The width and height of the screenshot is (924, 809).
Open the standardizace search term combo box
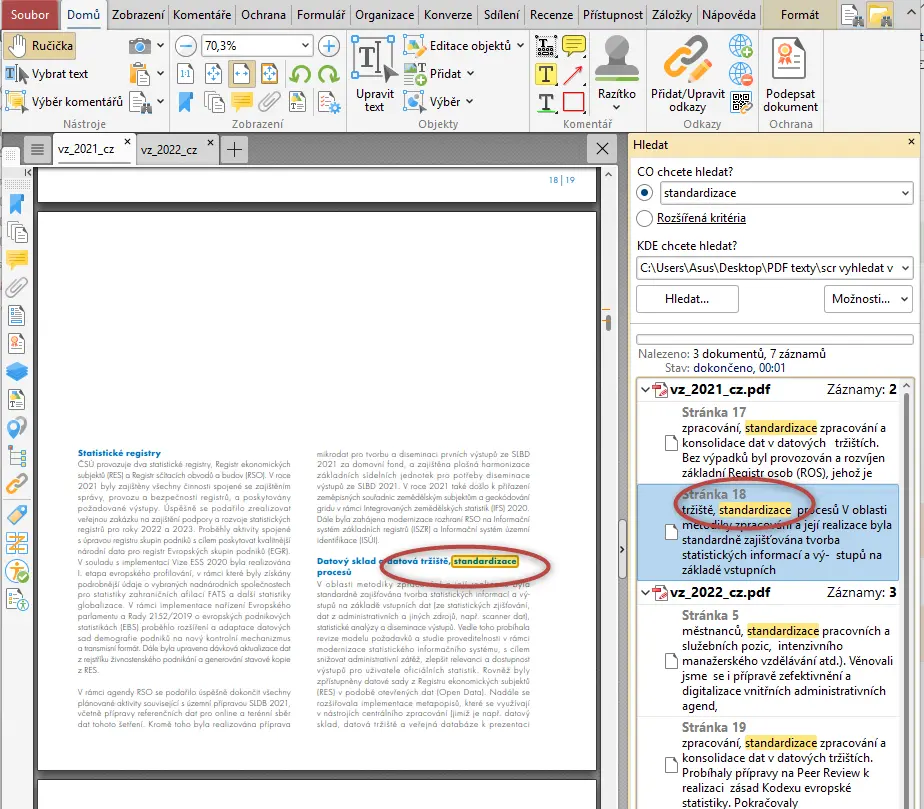pyautogui.click(x=787, y=193)
